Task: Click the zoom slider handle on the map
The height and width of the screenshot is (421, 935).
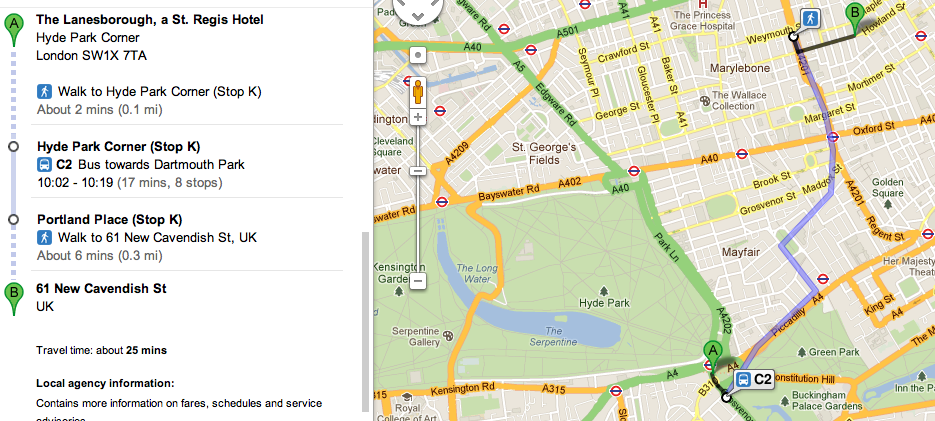Action: (418, 170)
